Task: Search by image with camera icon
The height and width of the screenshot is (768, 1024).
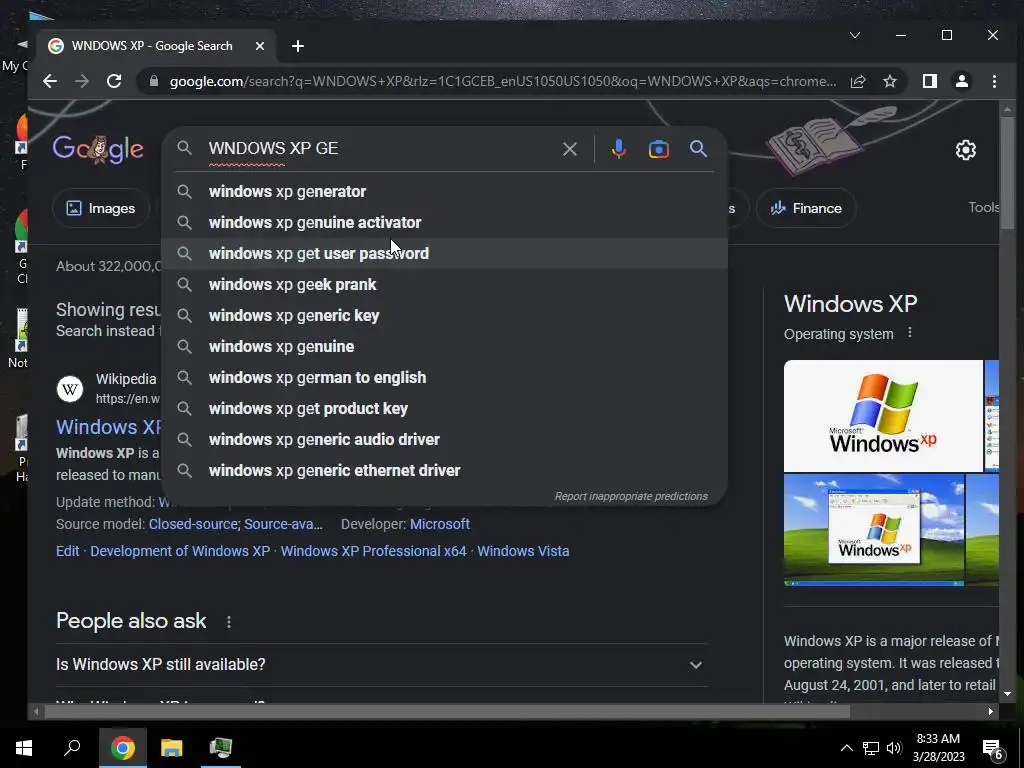Action: point(658,149)
